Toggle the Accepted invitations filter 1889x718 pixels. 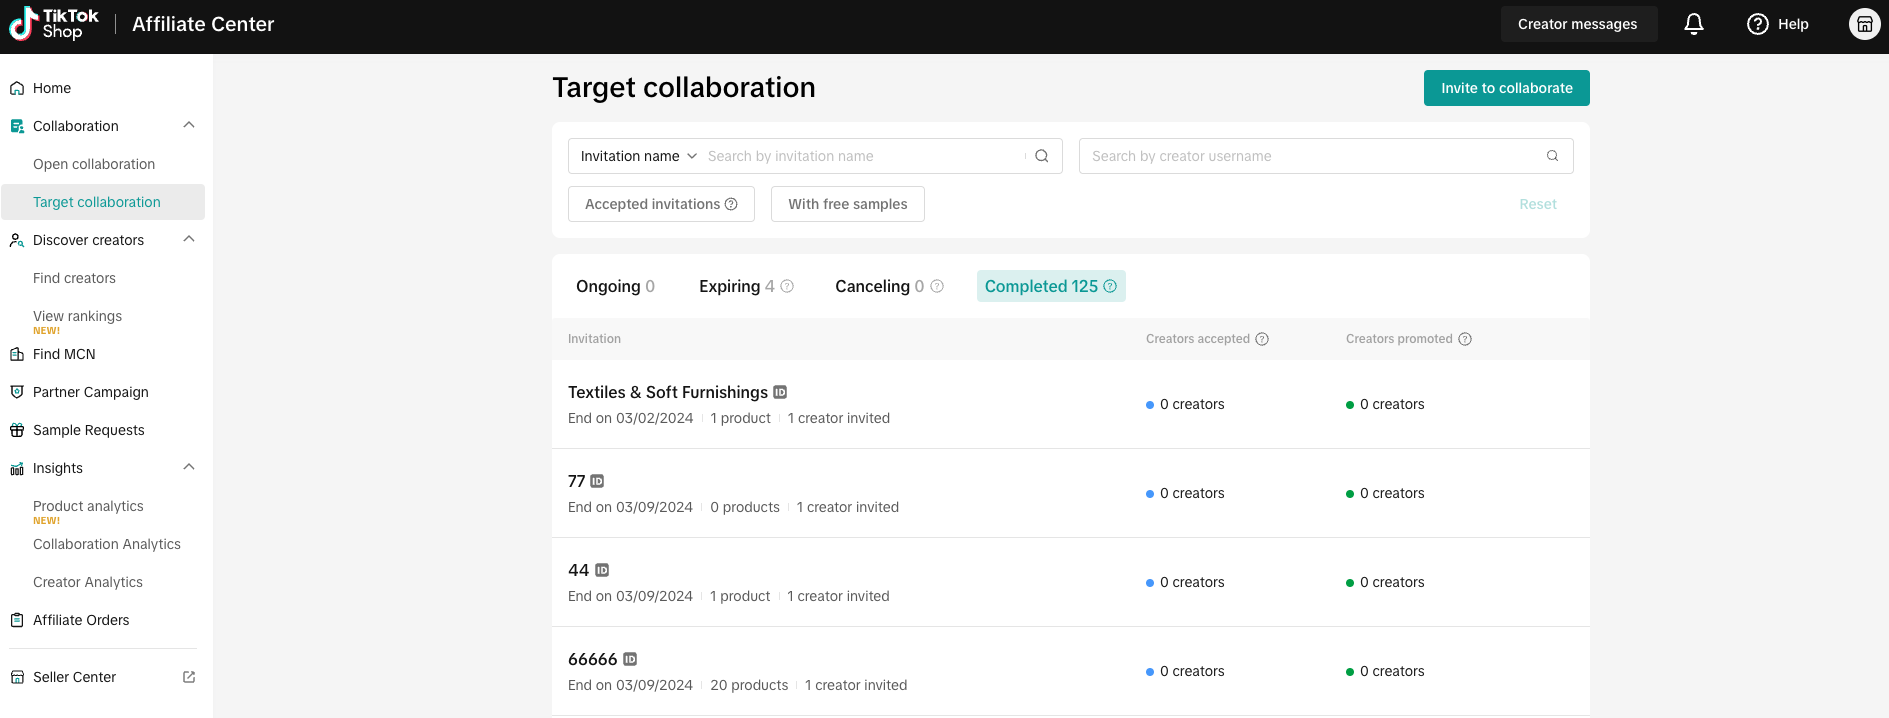pos(661,204)
